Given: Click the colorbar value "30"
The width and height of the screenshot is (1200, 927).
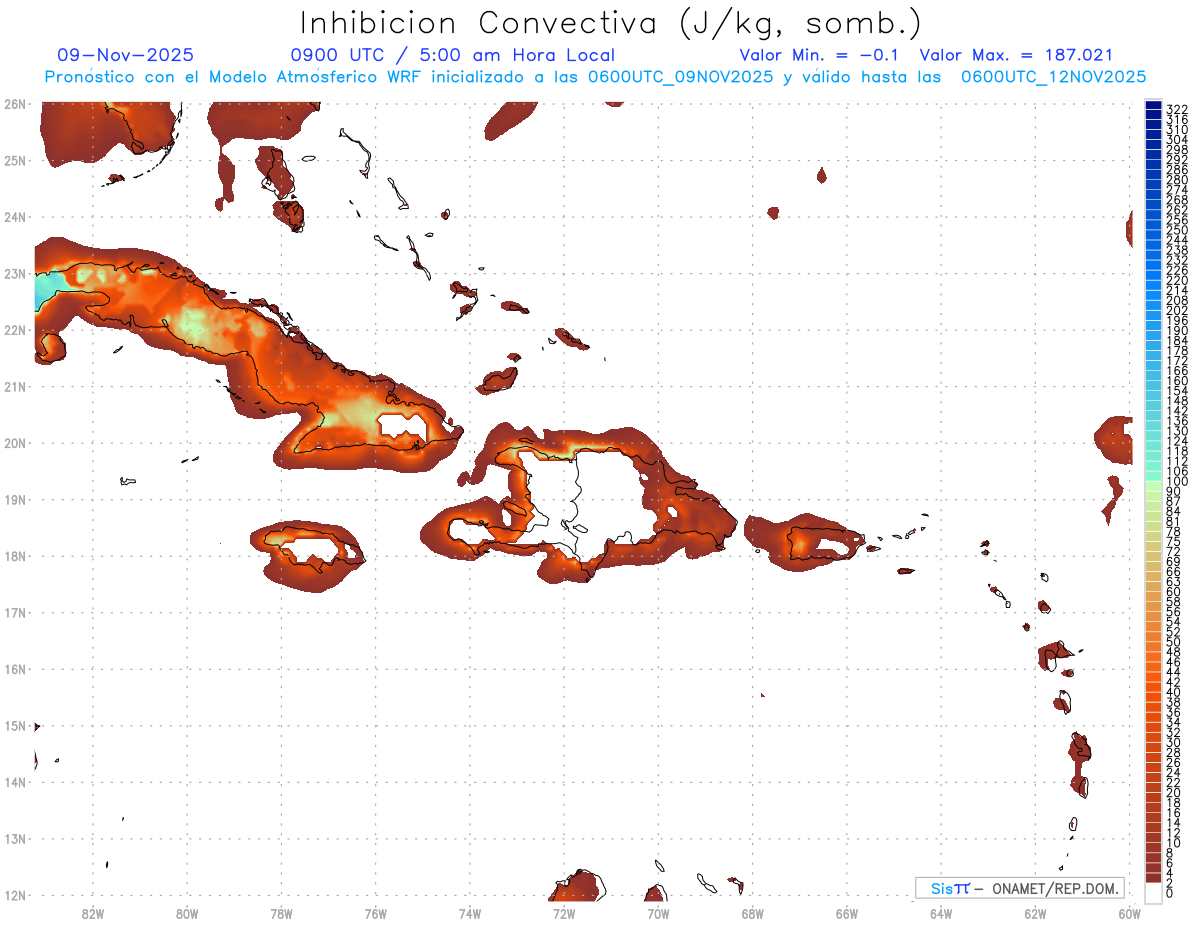Looking at the screenshot, I should pyautogui.click(x=1174, y=742).
